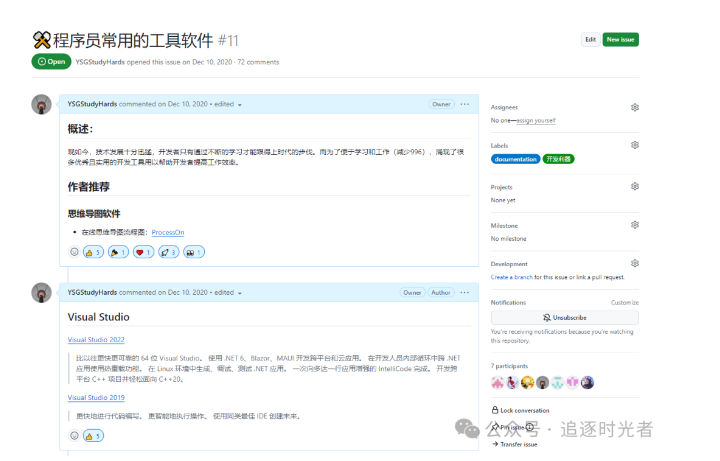720x461 pixels.
Task: Expand first comment's edited history dropdown
Action: point(228,104)
